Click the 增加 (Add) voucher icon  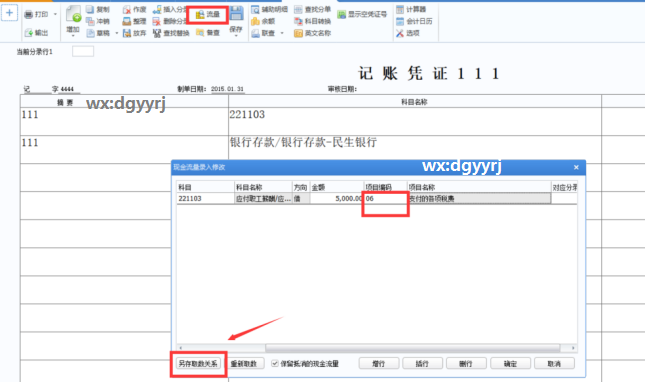point(74,14)
